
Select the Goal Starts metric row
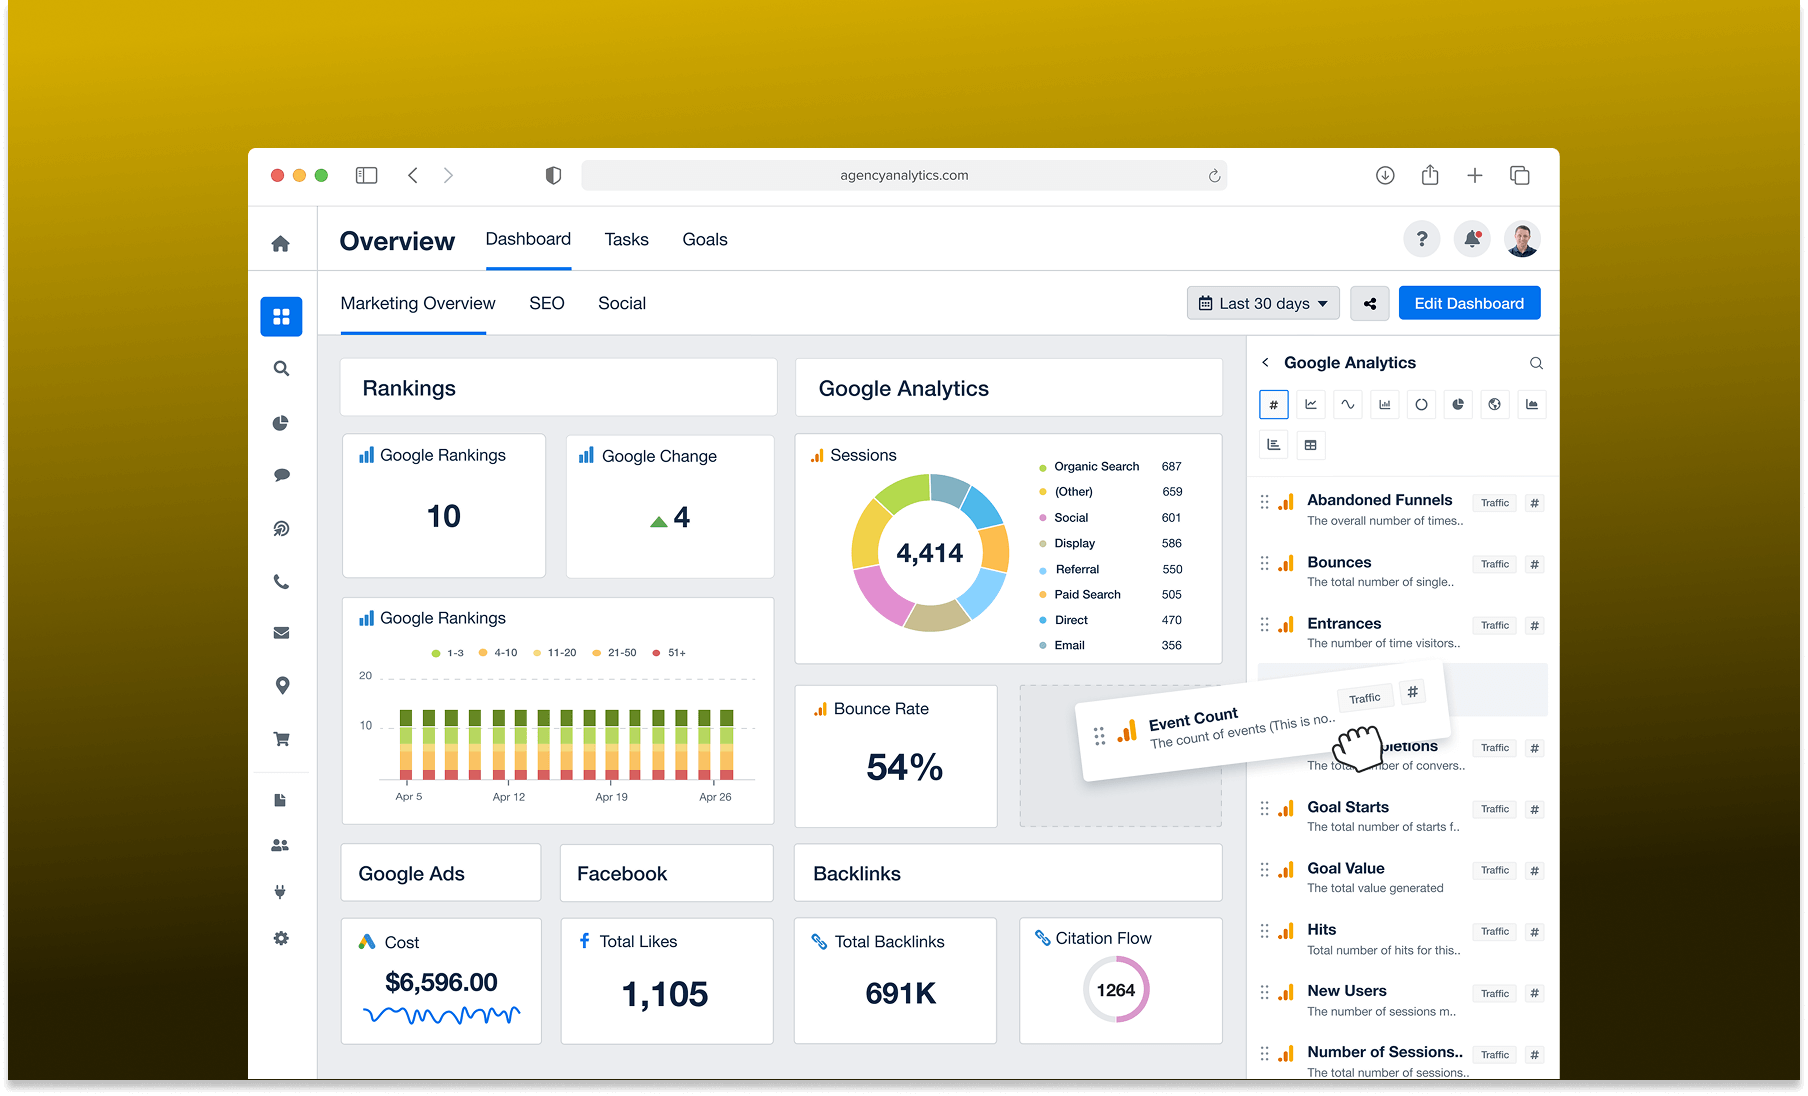click(x=1403, y=816)
